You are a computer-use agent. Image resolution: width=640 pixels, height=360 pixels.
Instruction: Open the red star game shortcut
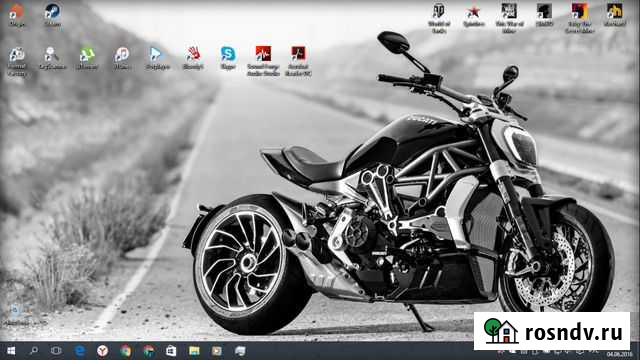tap(473, 16)
